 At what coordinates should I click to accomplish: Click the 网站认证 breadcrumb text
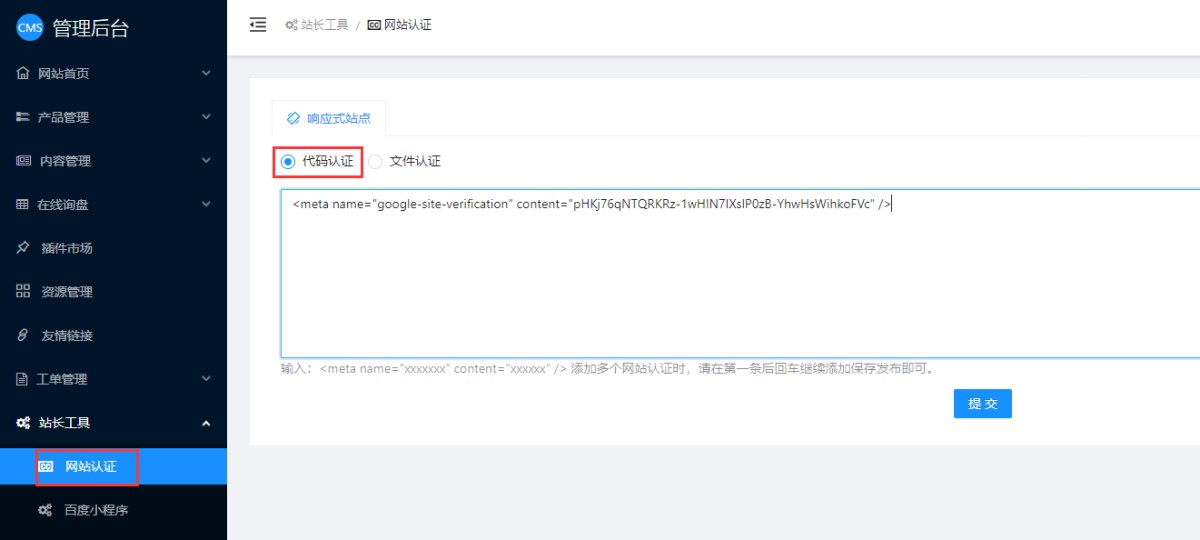[x=408, y=25]
